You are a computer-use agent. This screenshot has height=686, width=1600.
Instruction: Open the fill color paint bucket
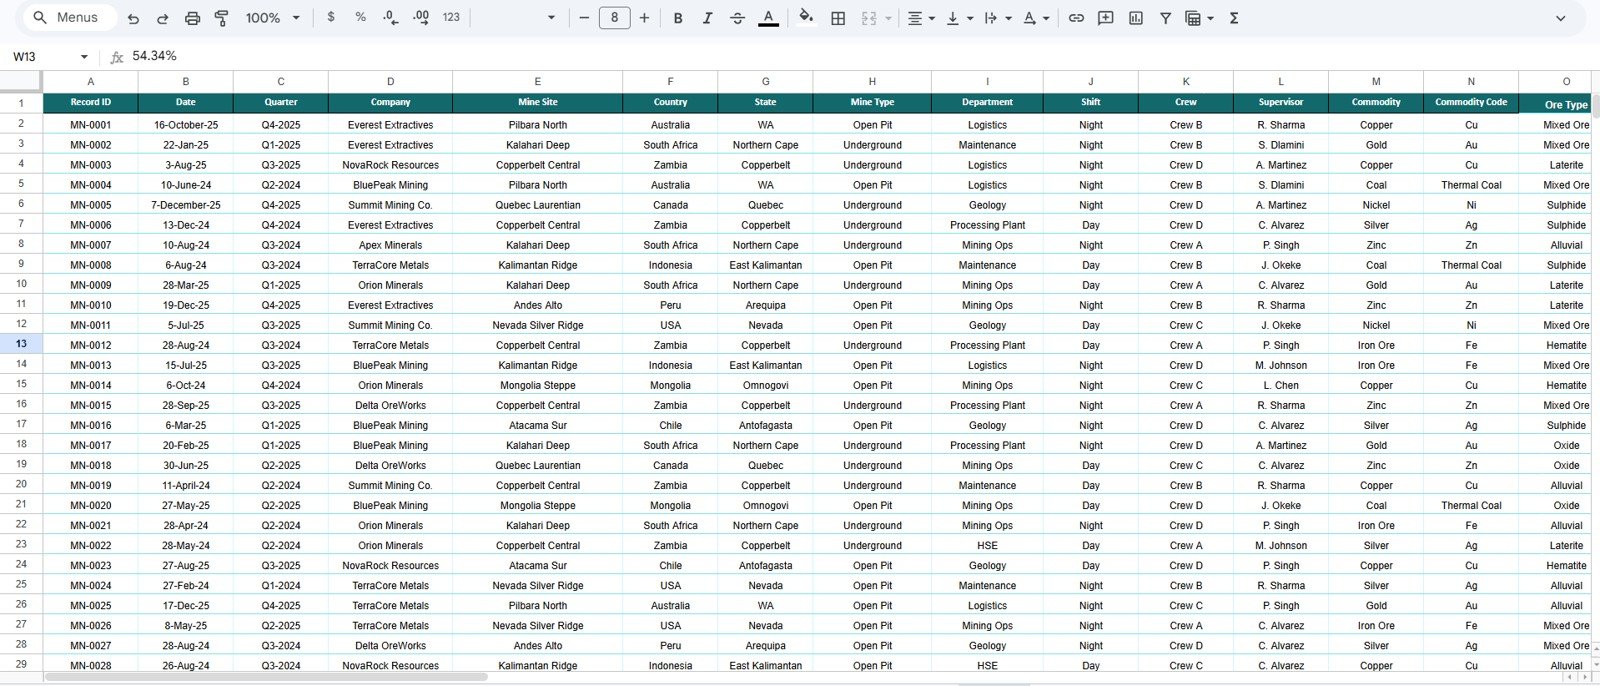click(806, 18)
